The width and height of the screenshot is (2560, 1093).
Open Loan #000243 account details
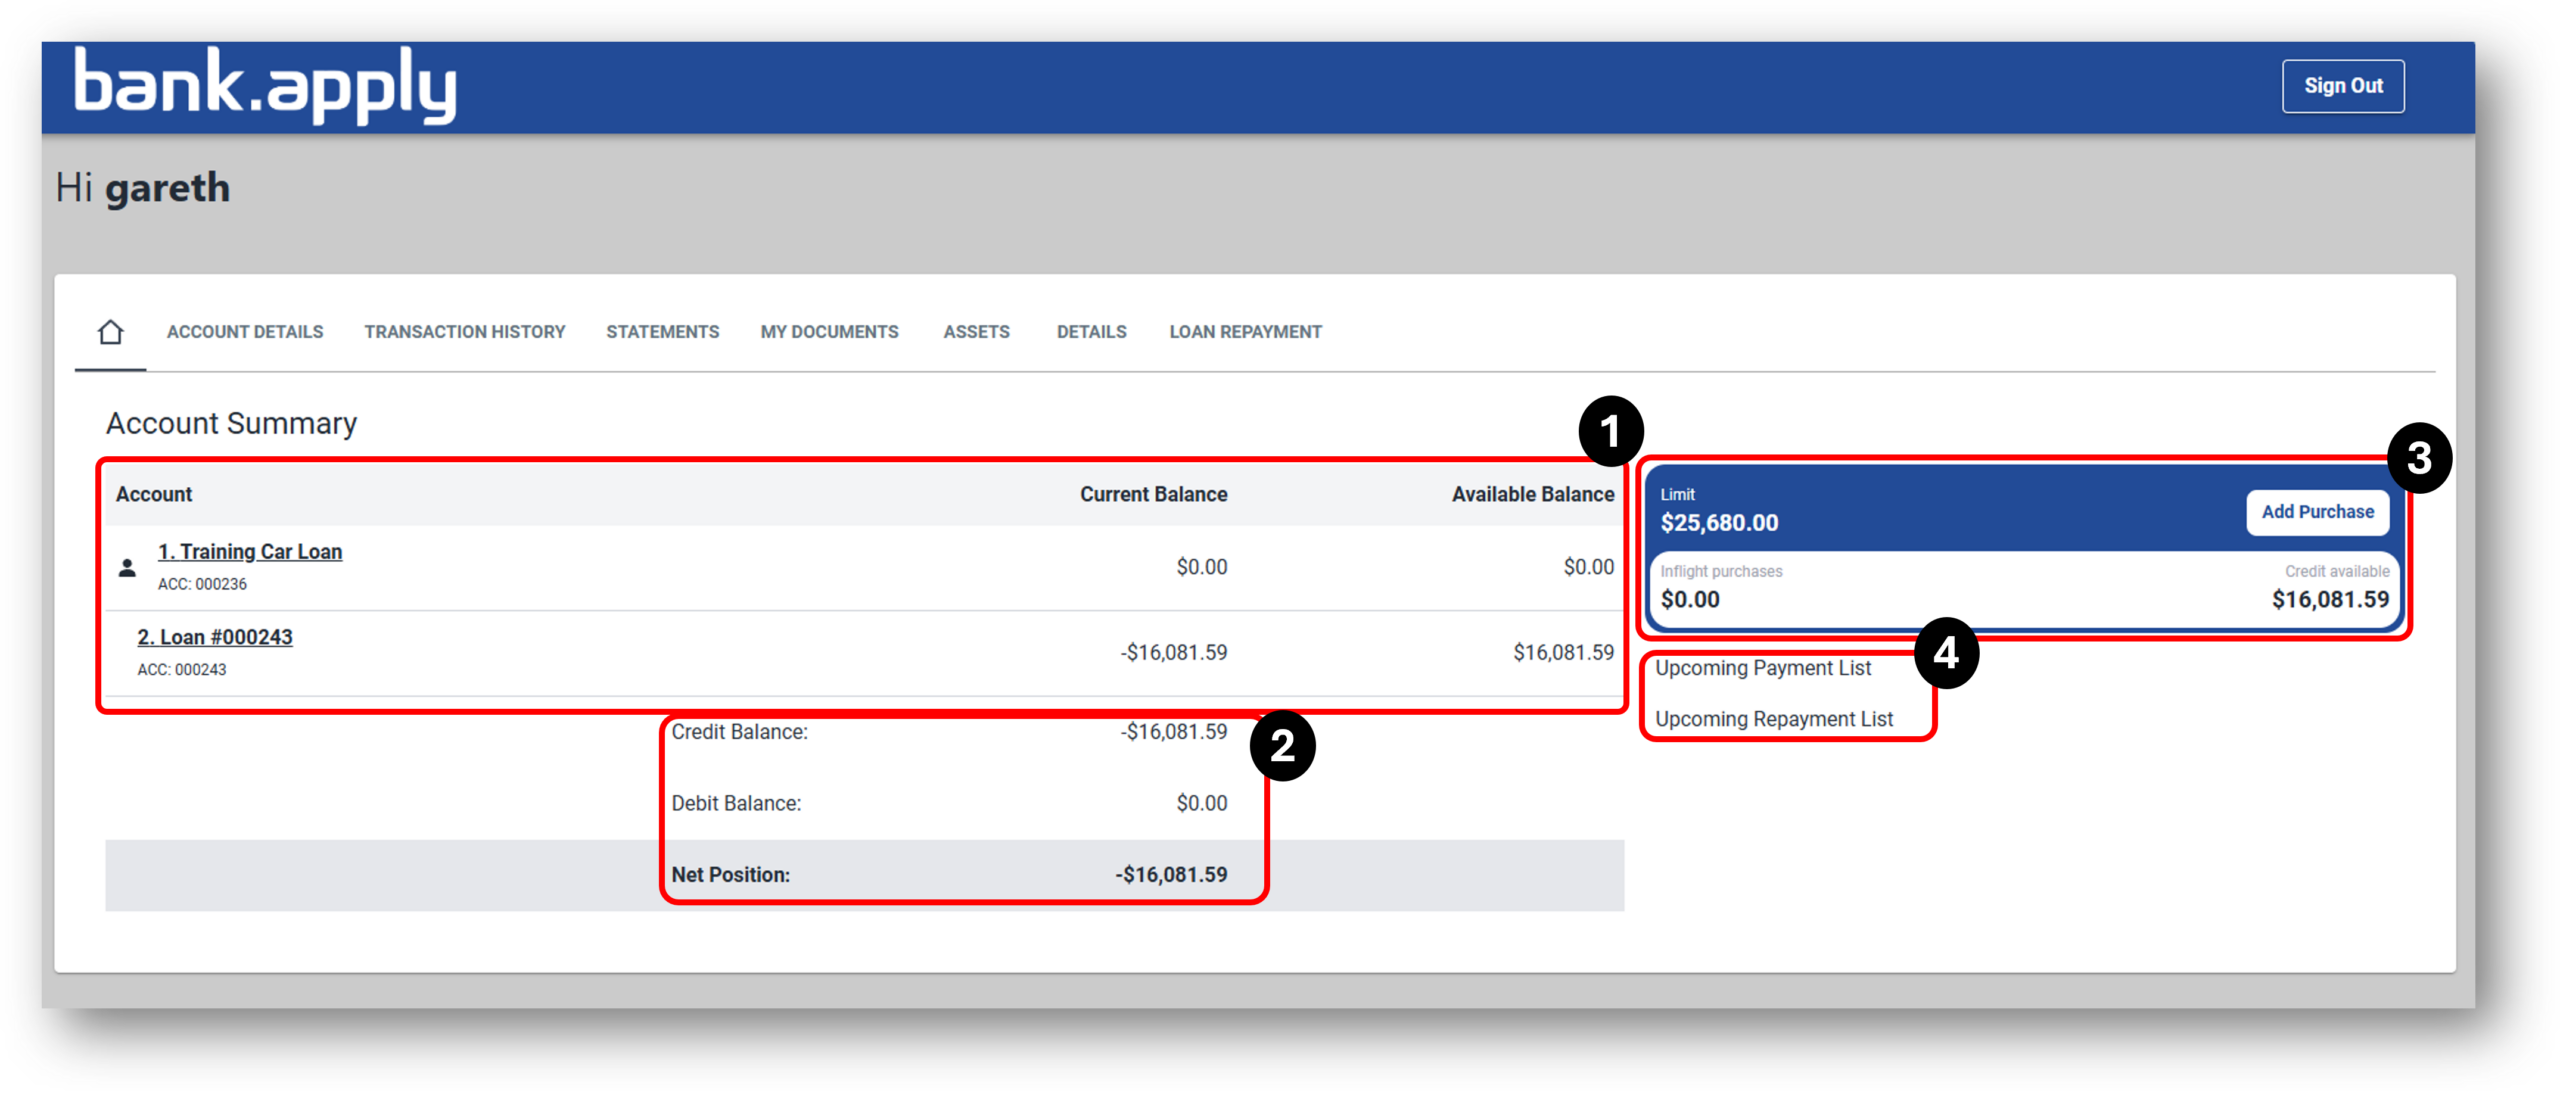click(216, 636)
